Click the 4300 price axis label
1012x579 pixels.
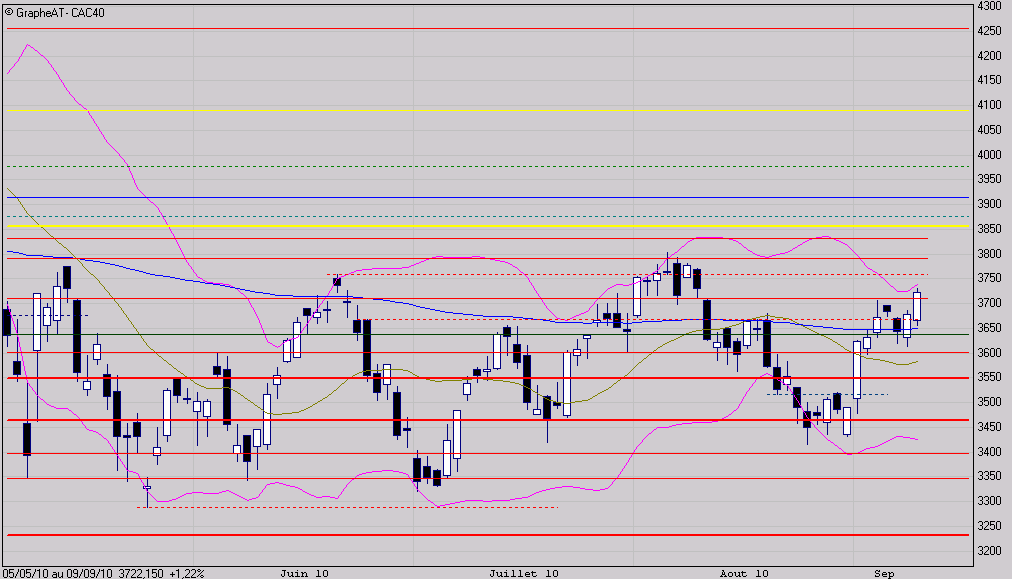coord(989,6)
